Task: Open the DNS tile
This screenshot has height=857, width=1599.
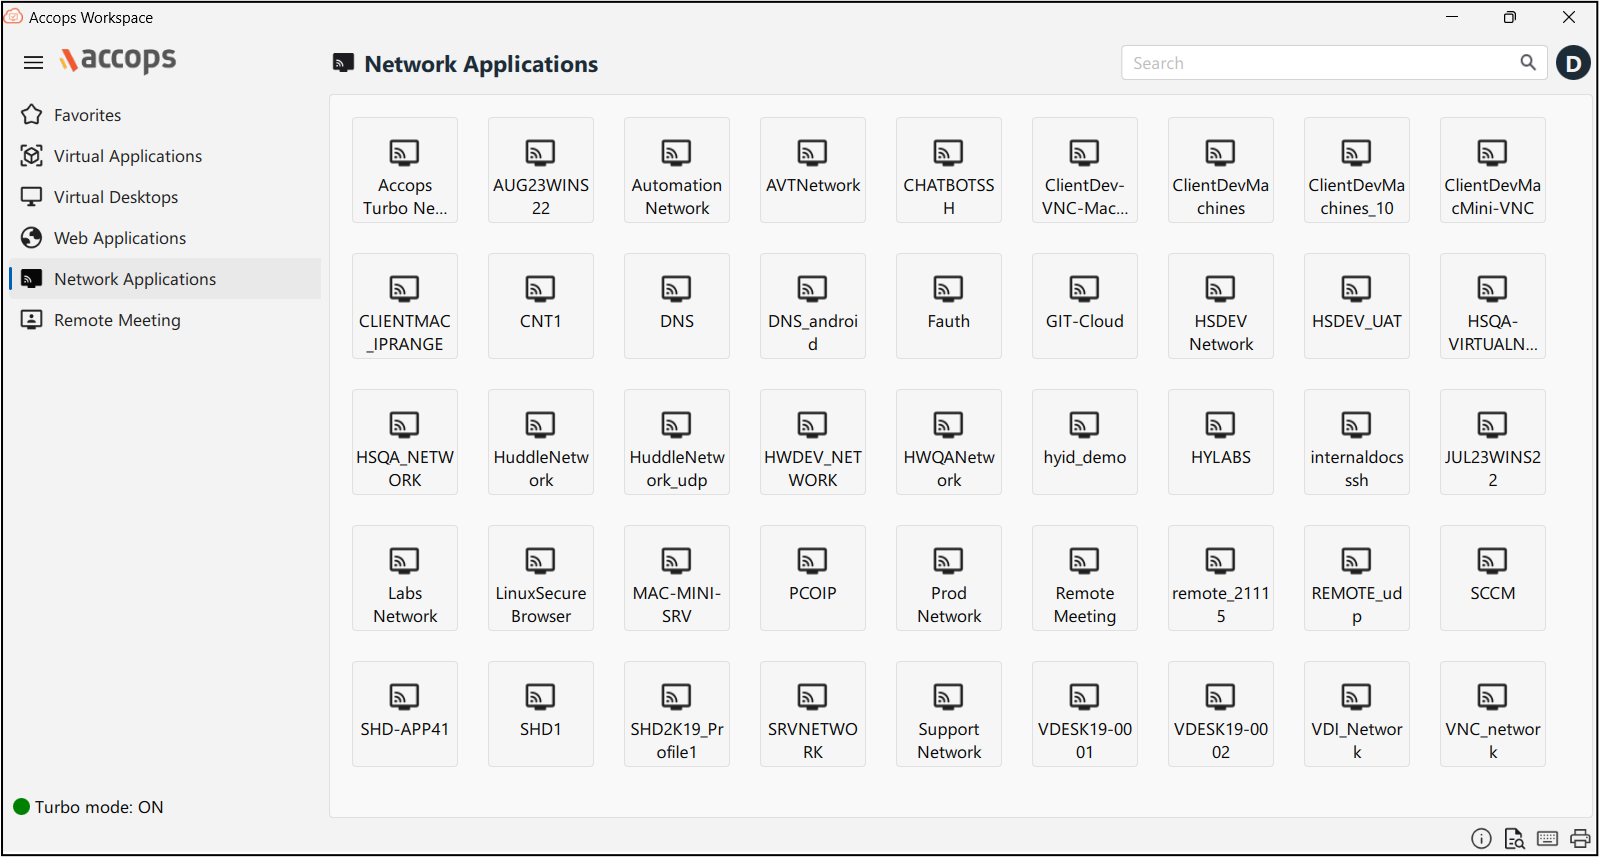Action: pyautogui.click(x=677, y=306)
